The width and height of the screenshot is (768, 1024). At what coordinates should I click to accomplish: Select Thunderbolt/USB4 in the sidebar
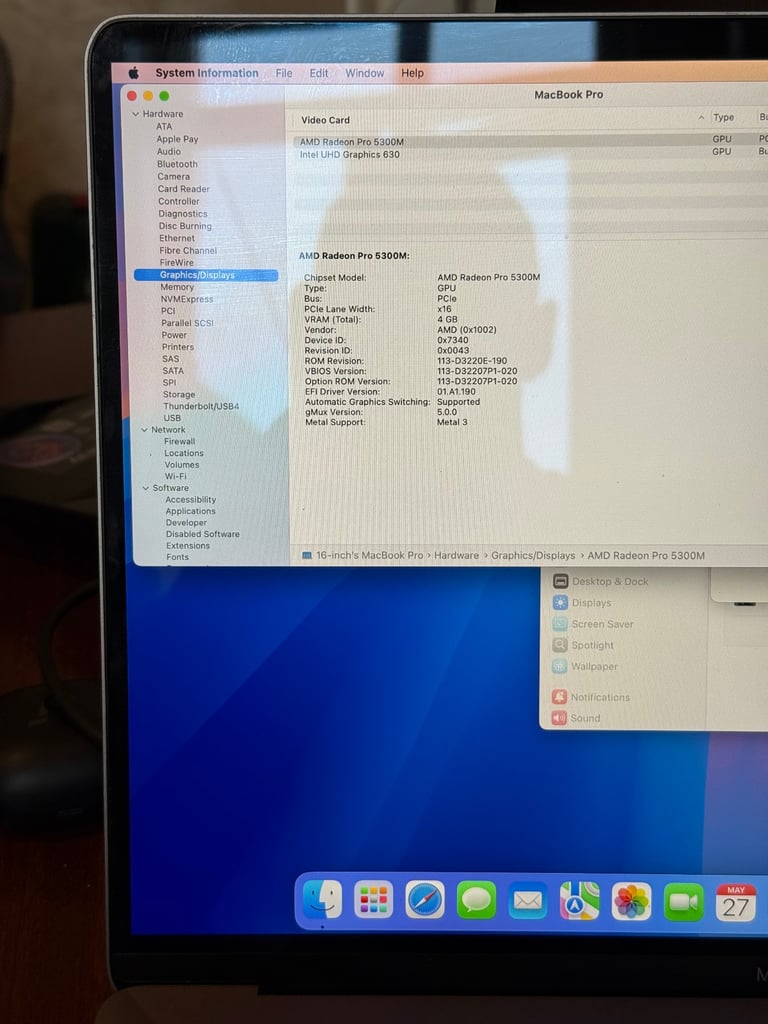(201, 406)
